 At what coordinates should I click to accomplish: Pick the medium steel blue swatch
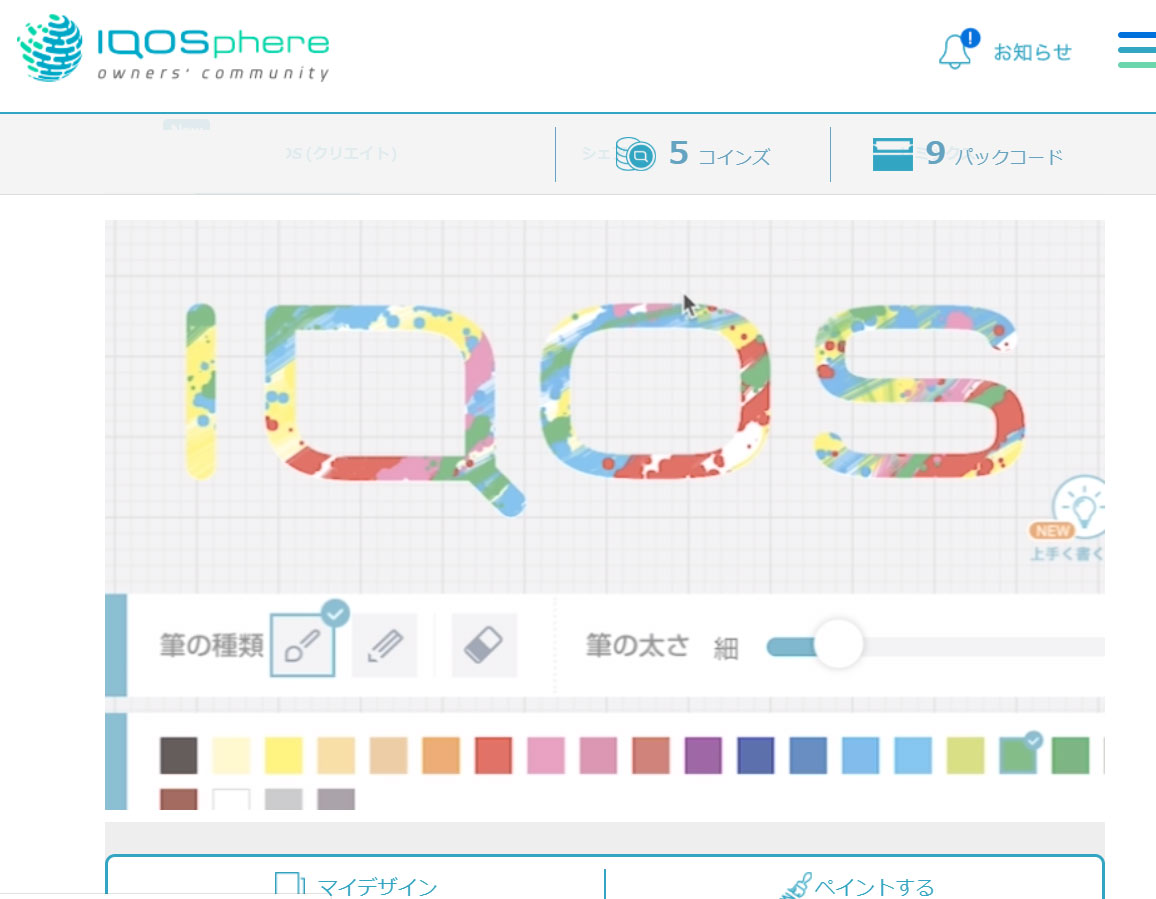(808, 755)
